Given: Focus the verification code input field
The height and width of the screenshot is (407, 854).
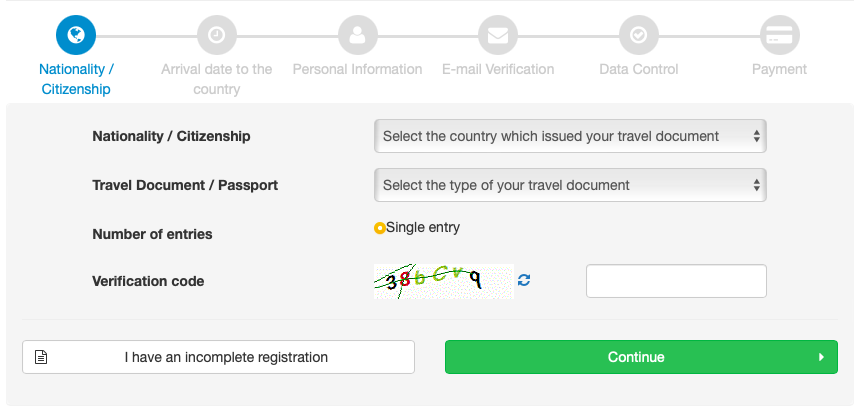Looking at the screenshot, I should click(x=676, y=281).
